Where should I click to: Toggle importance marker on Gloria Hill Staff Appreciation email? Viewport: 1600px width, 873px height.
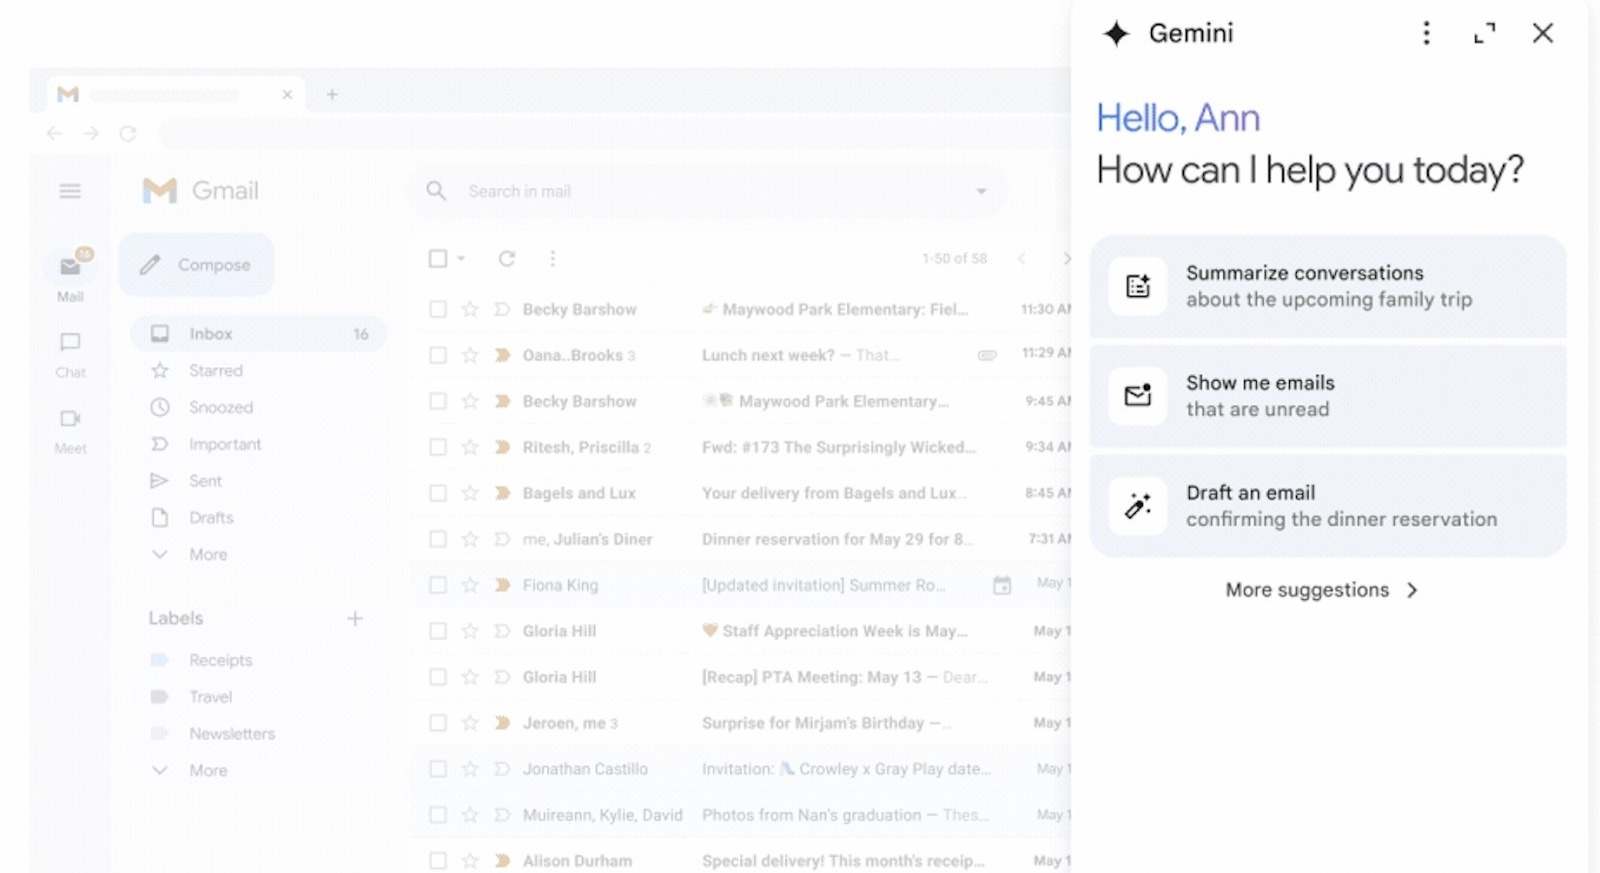click(502, 631)
